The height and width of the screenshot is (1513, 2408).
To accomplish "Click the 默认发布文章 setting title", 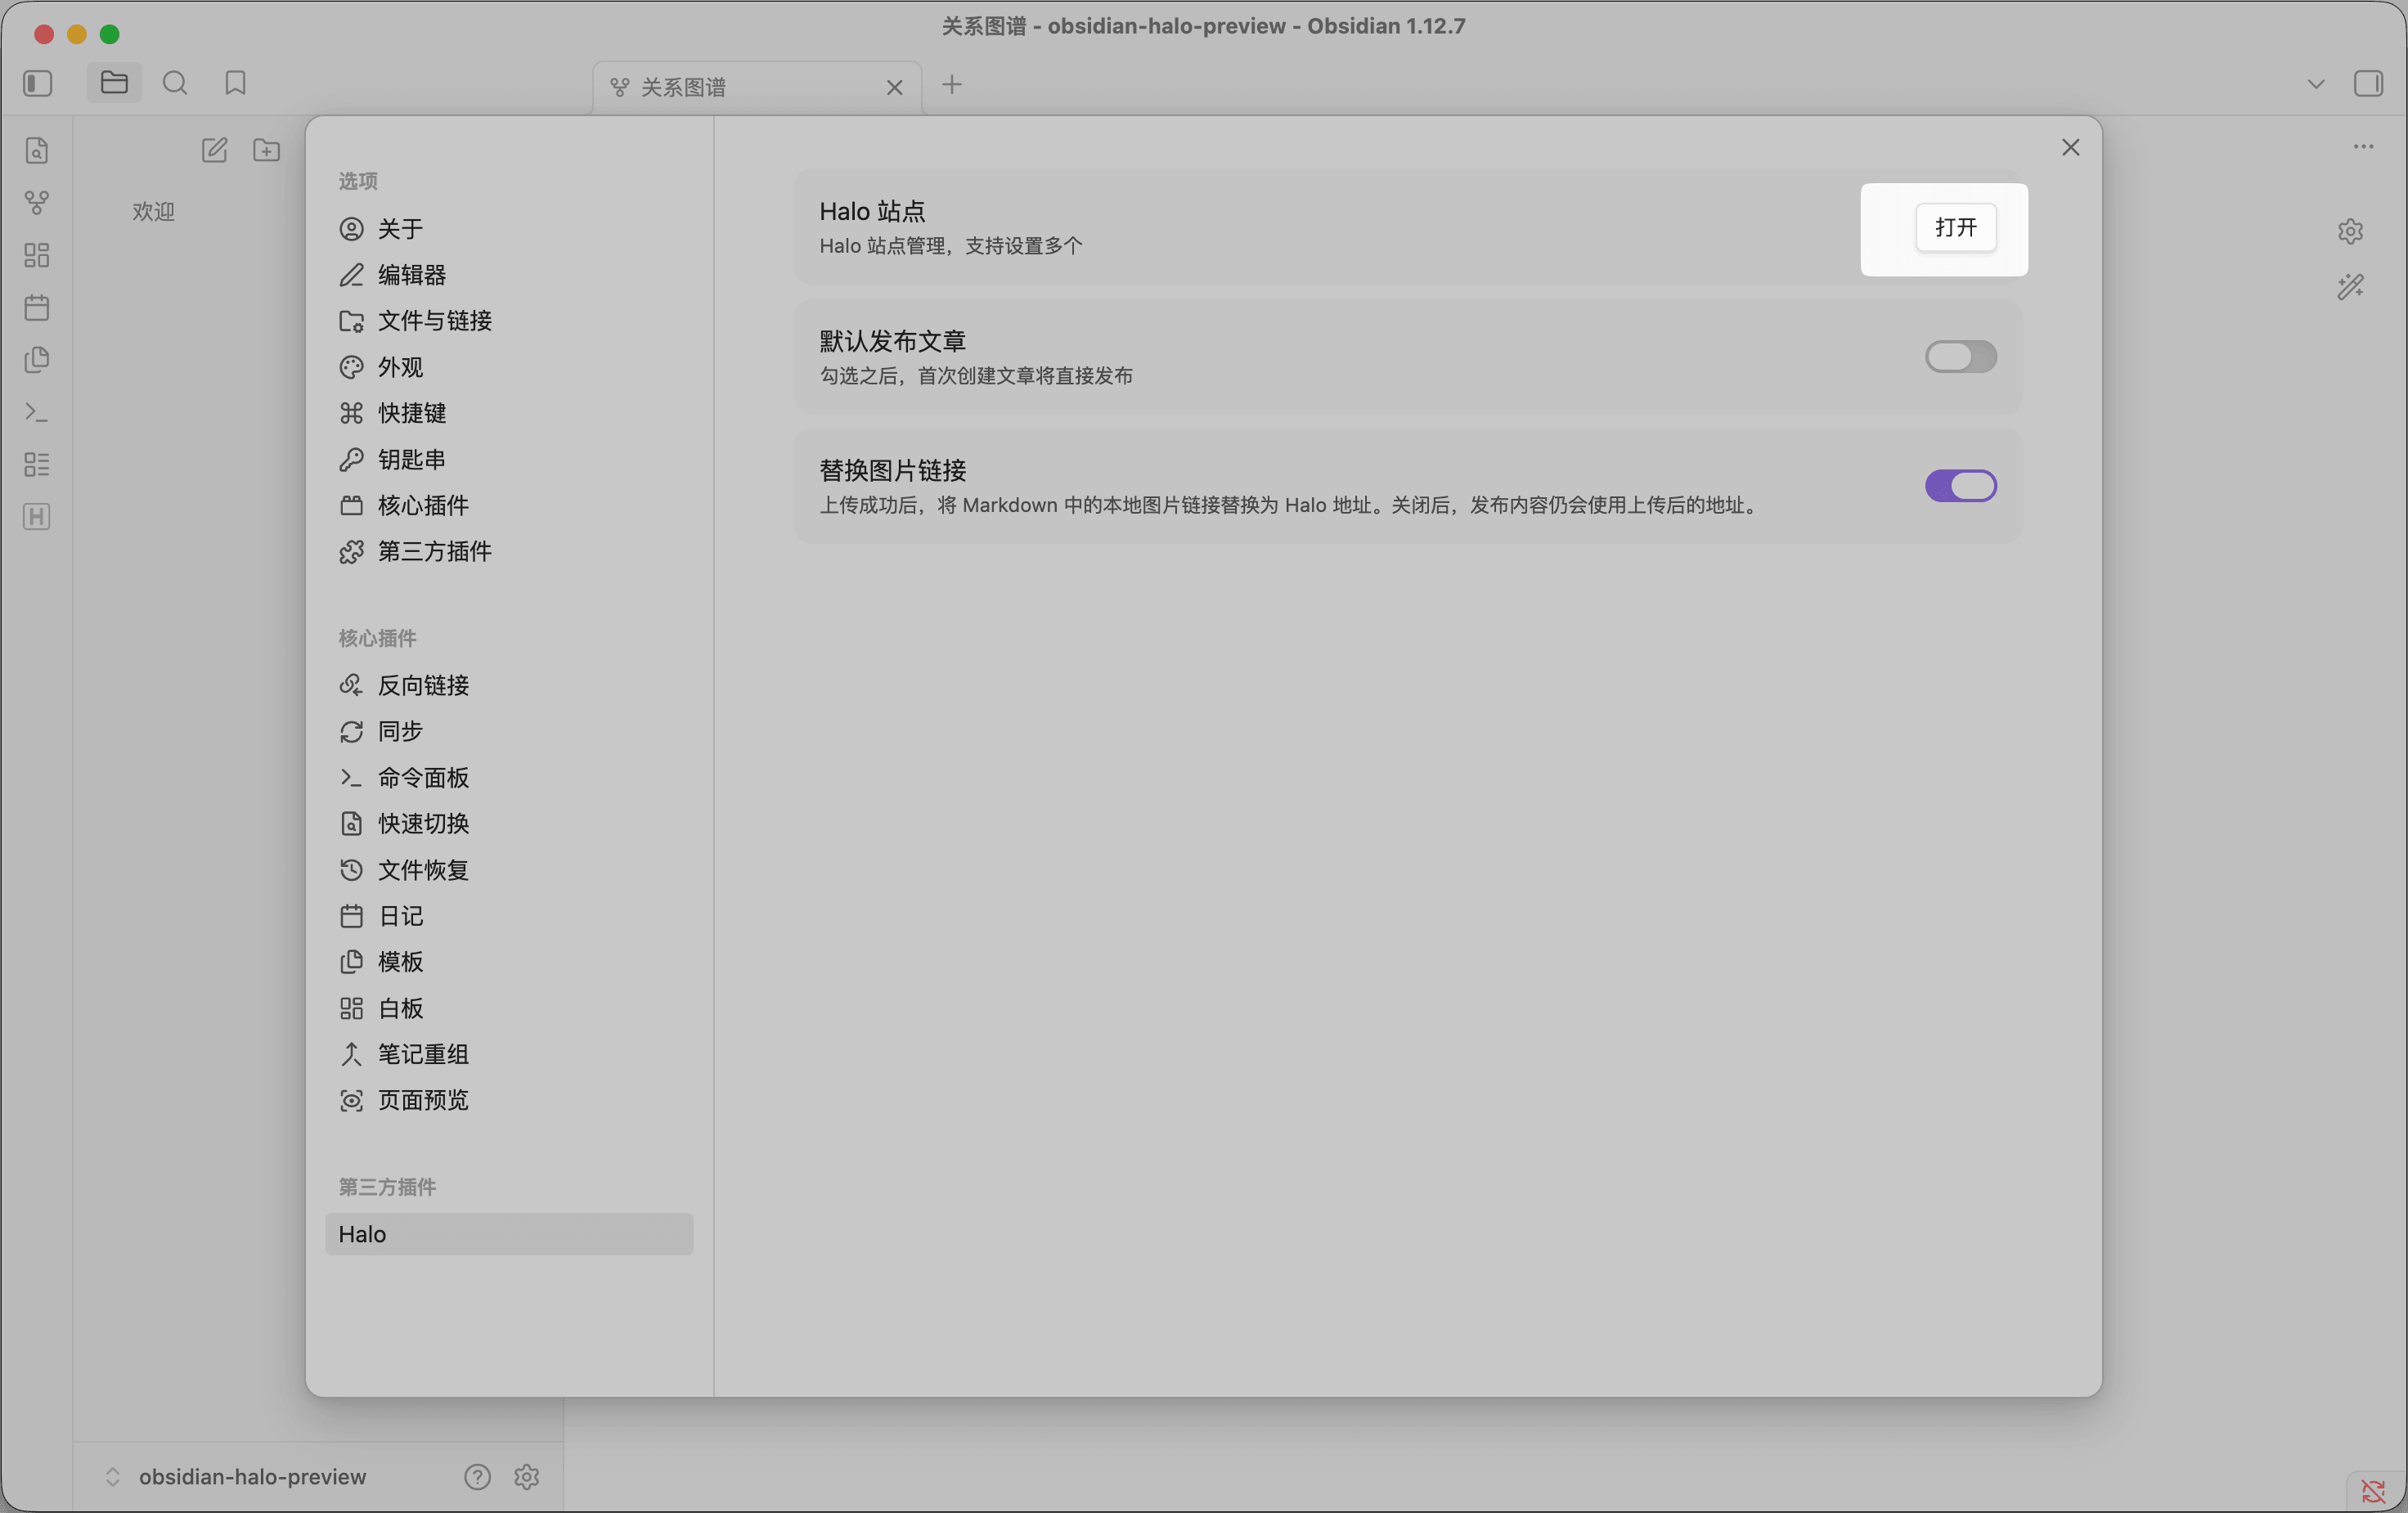I will 892,341.
